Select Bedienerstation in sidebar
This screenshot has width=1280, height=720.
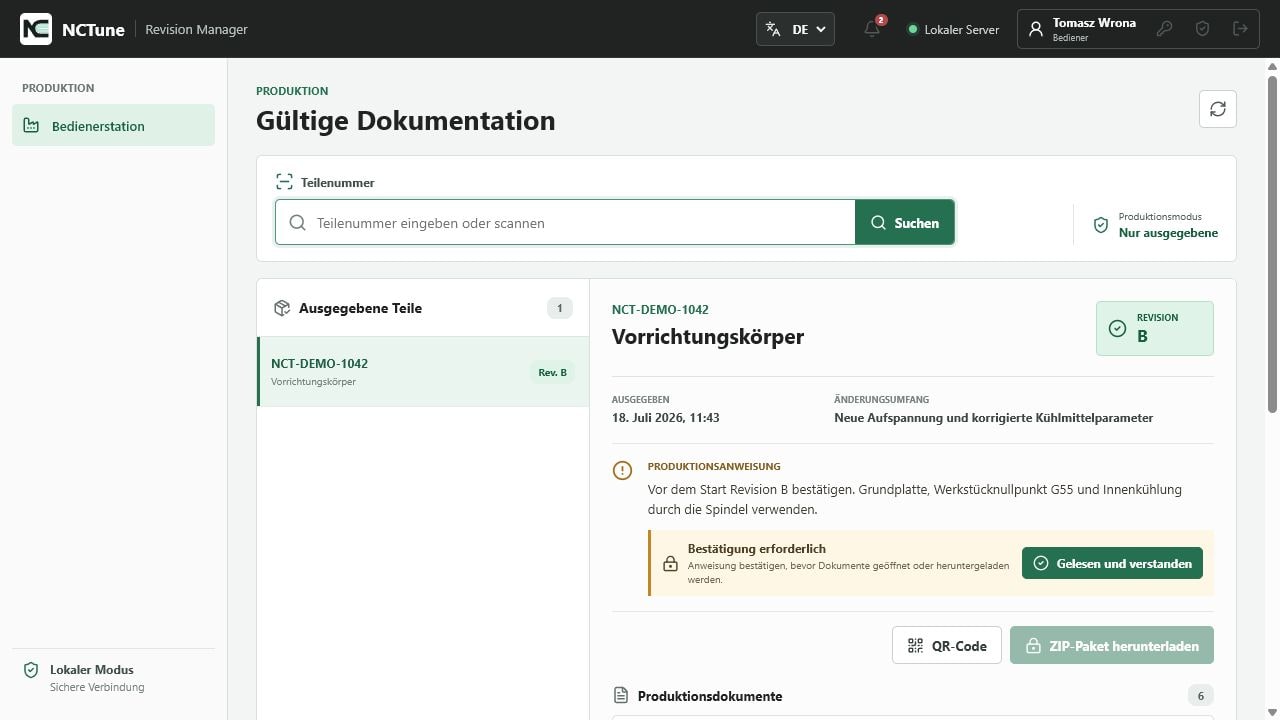point(113,126)
